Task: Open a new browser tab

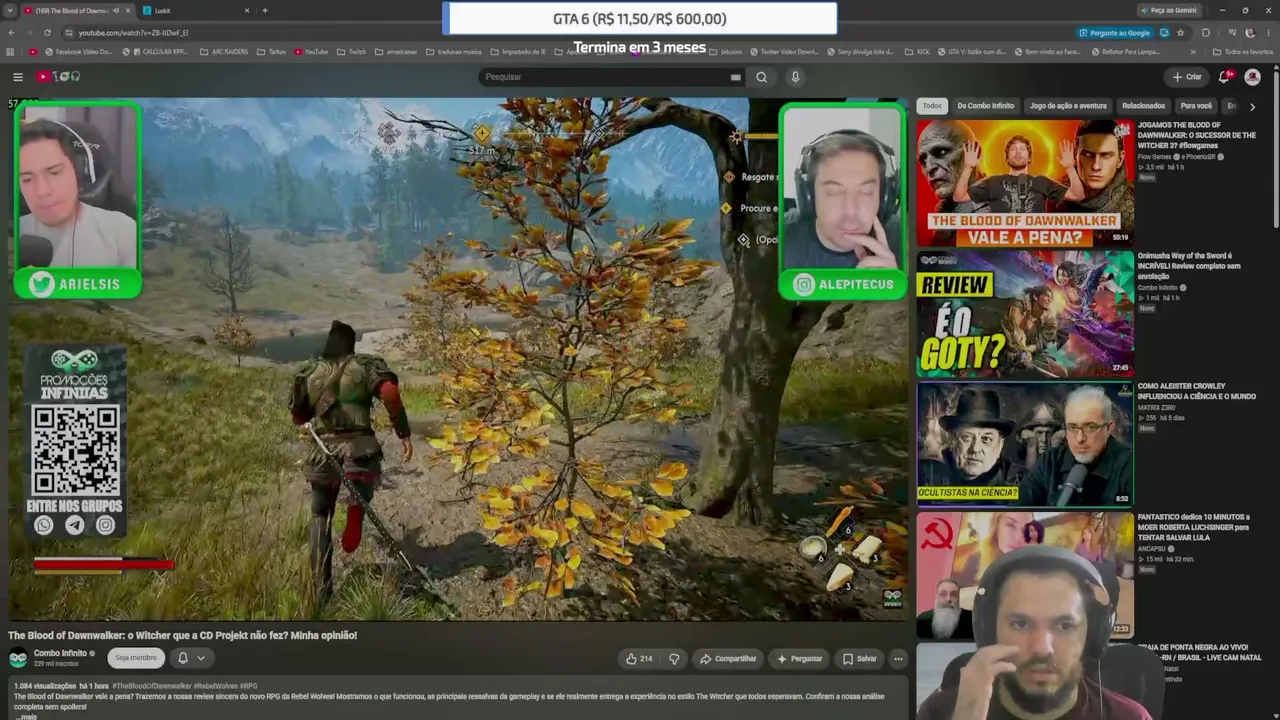Action: pos(265,10)
